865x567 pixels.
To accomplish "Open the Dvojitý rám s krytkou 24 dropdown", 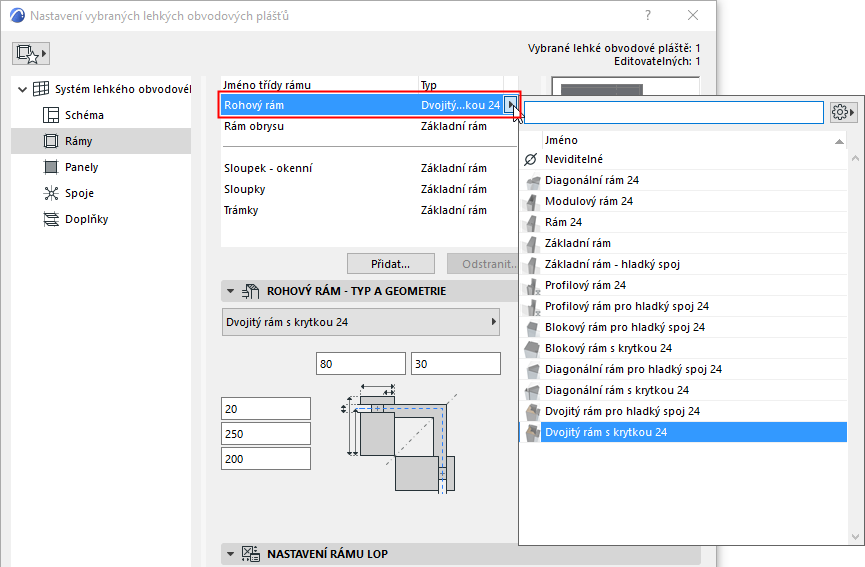I will [x=361, y=322].
